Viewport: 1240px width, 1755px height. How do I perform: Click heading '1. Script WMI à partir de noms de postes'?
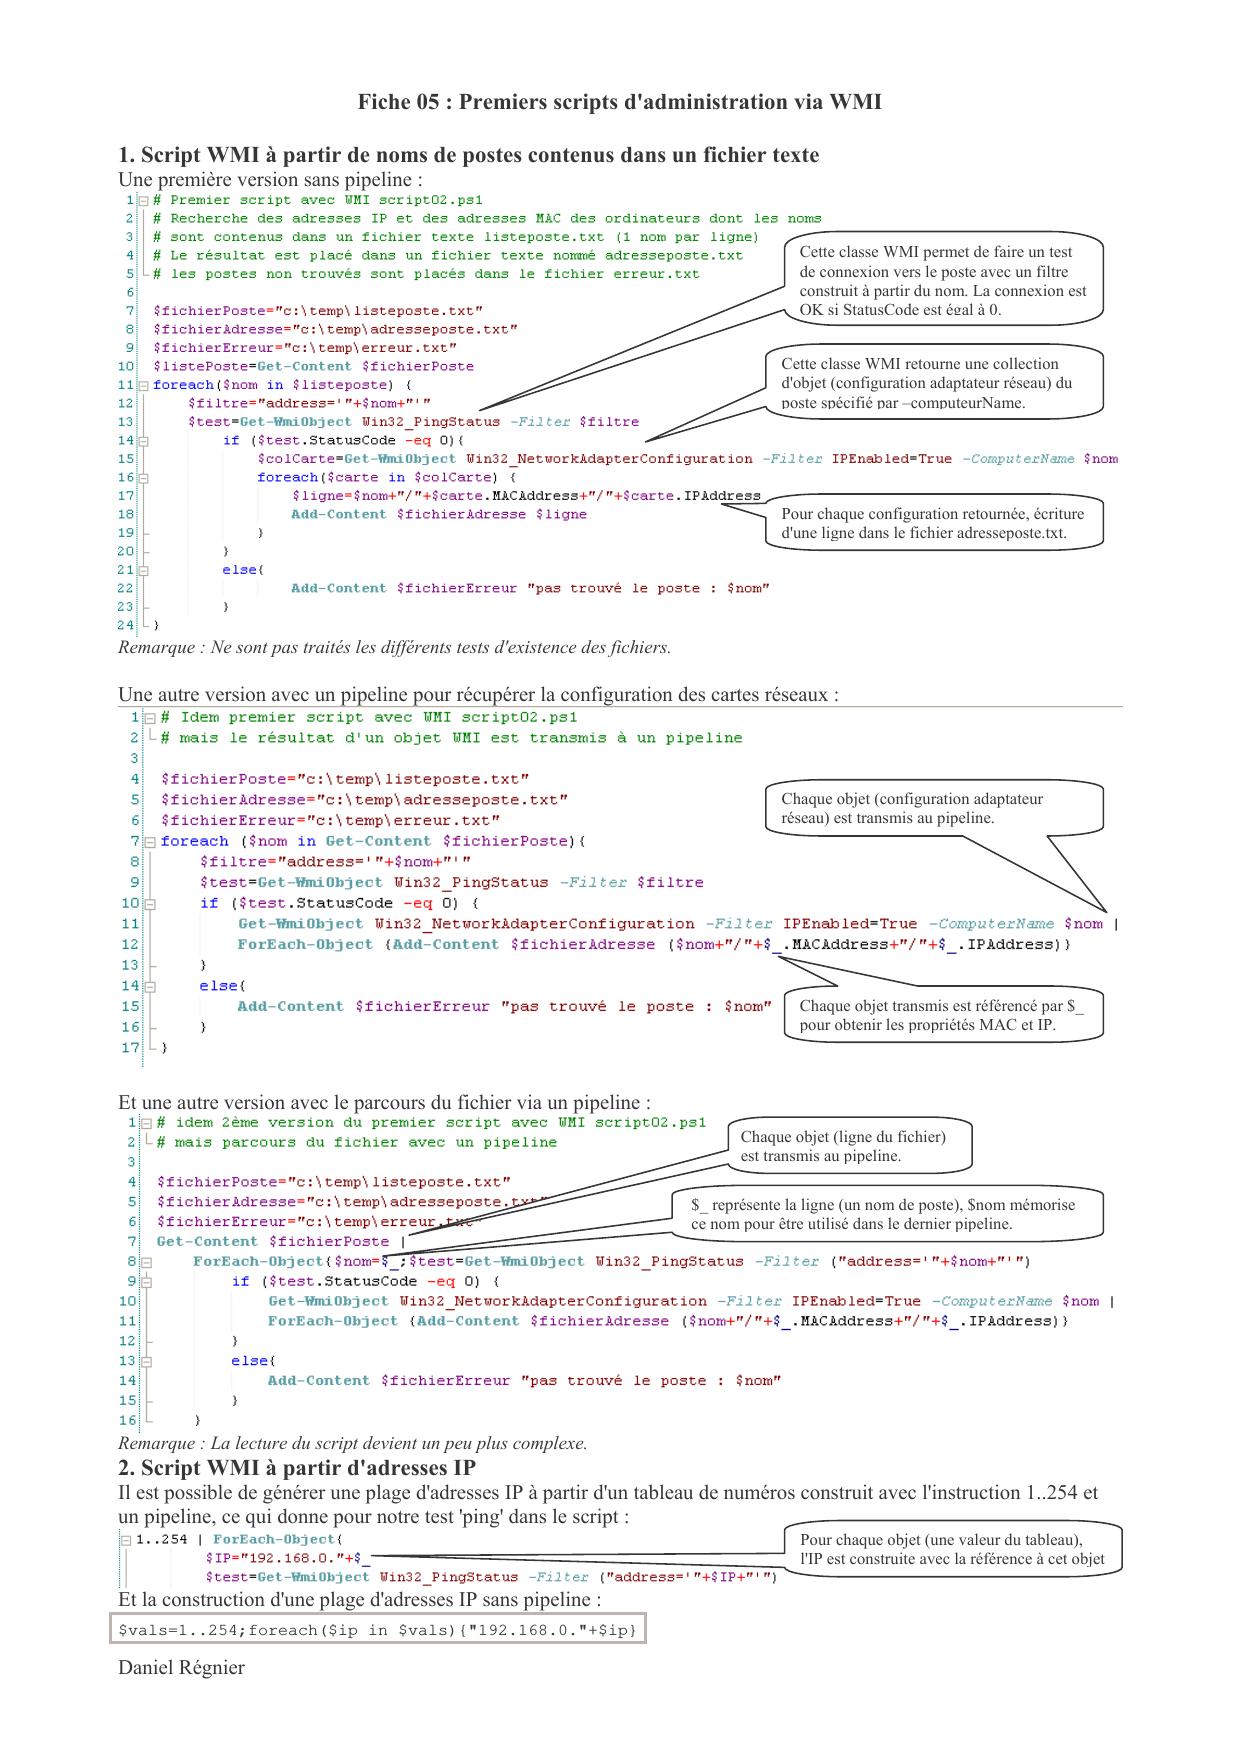[x=468, y=155]
